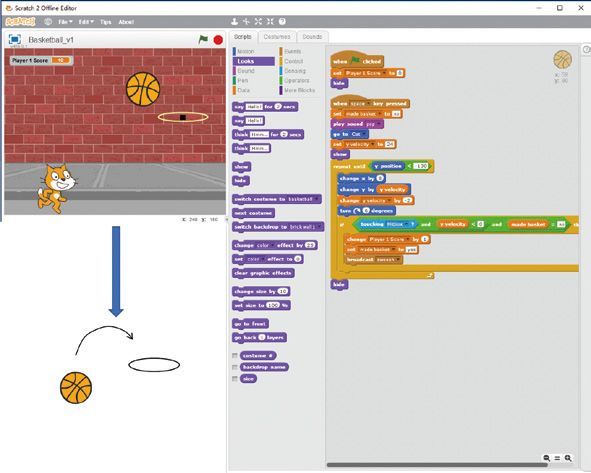This screenshot has height=473, width=591.
Task: Select the Grow sprite tool
Action: coord(258,21)
